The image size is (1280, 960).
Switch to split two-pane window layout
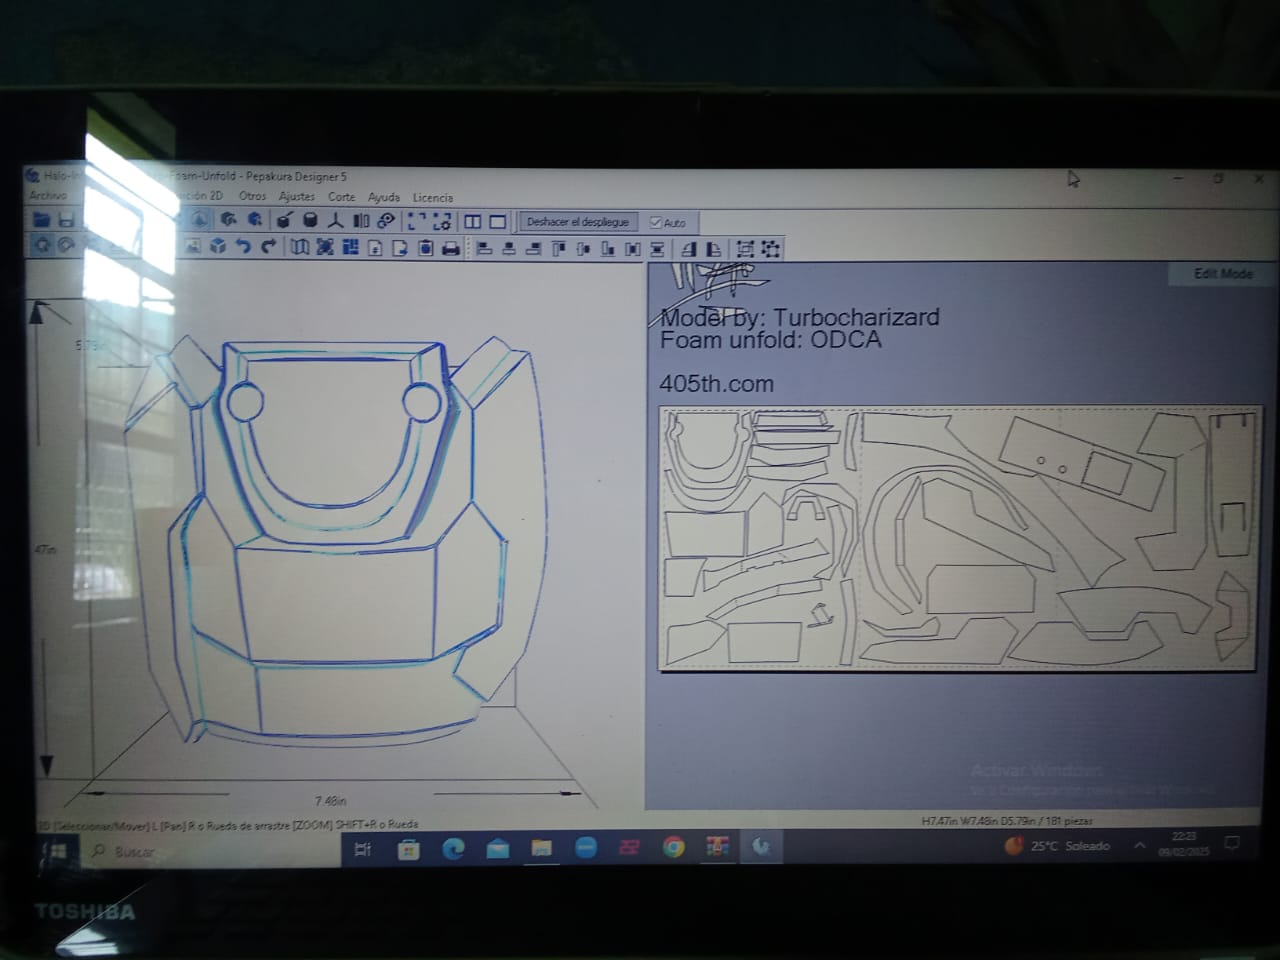(473, 222)
